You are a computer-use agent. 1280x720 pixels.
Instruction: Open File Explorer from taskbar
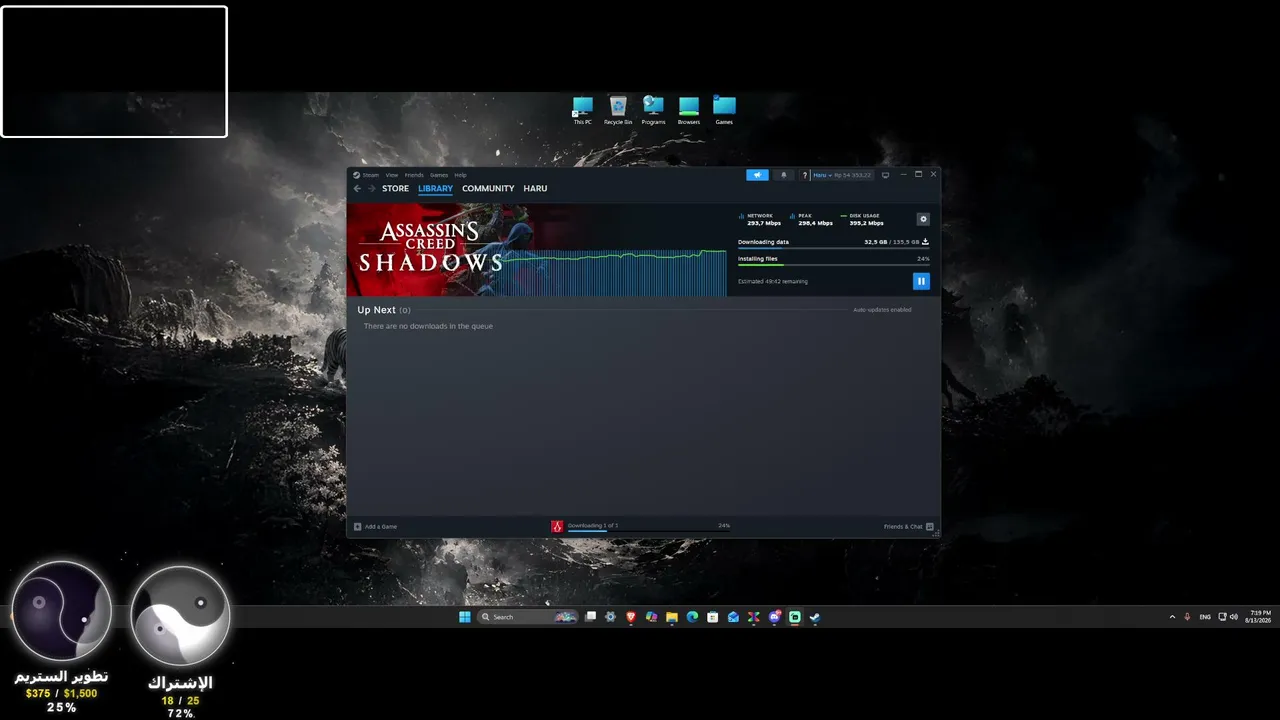(672, 617)
